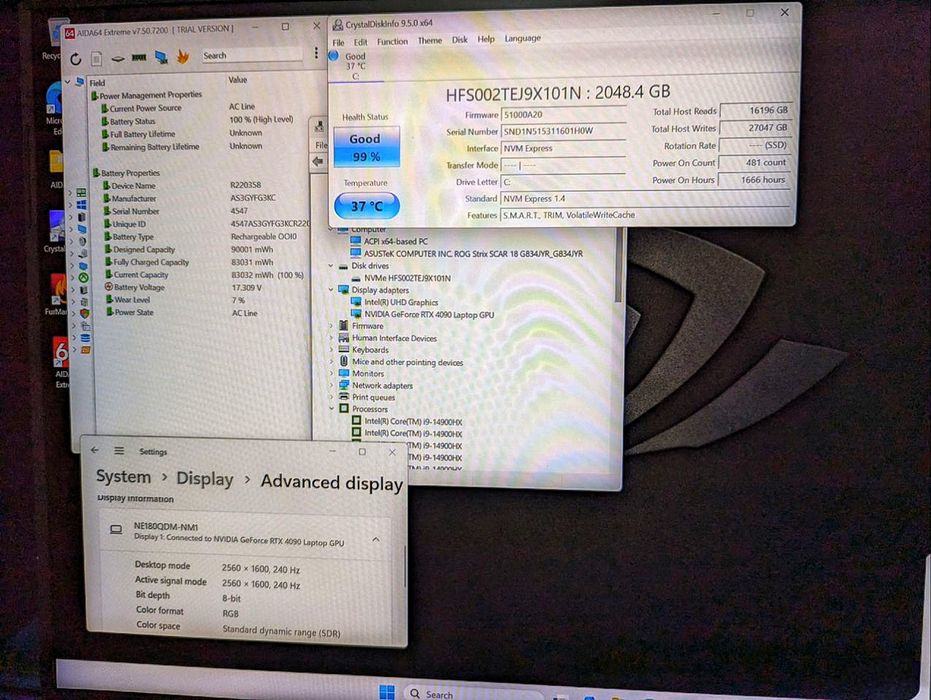Select the Storage category icon in AIDA64 sidebar
The width and height of the screenshot is (931, 700).
83,254
